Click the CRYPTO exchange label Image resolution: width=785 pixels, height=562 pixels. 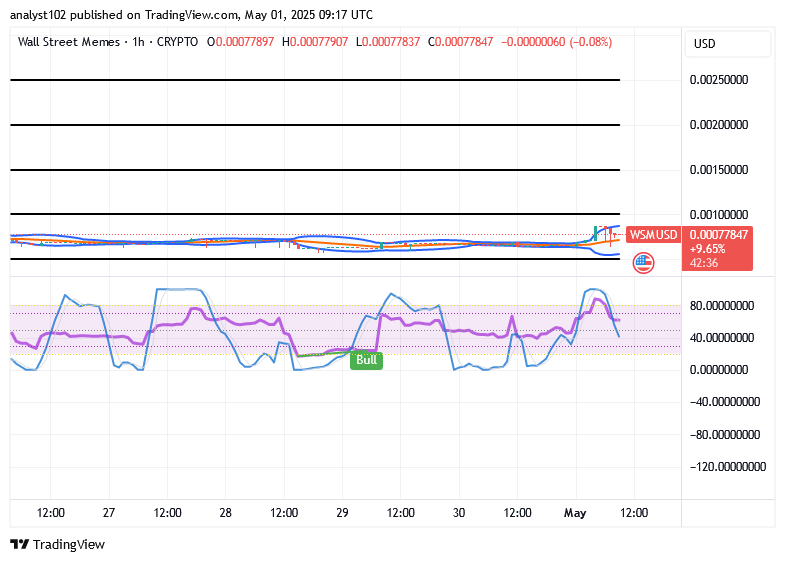pyautogui.click(x=177, y=42)
